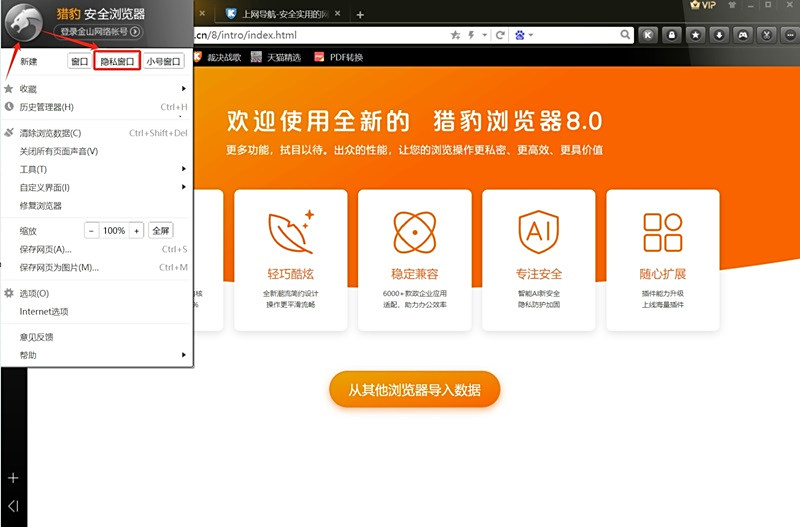Open the dropdown next to lightning icon
Image resolution: width=800 pixels, height=527 pixels.
click(x=484, y=35)
